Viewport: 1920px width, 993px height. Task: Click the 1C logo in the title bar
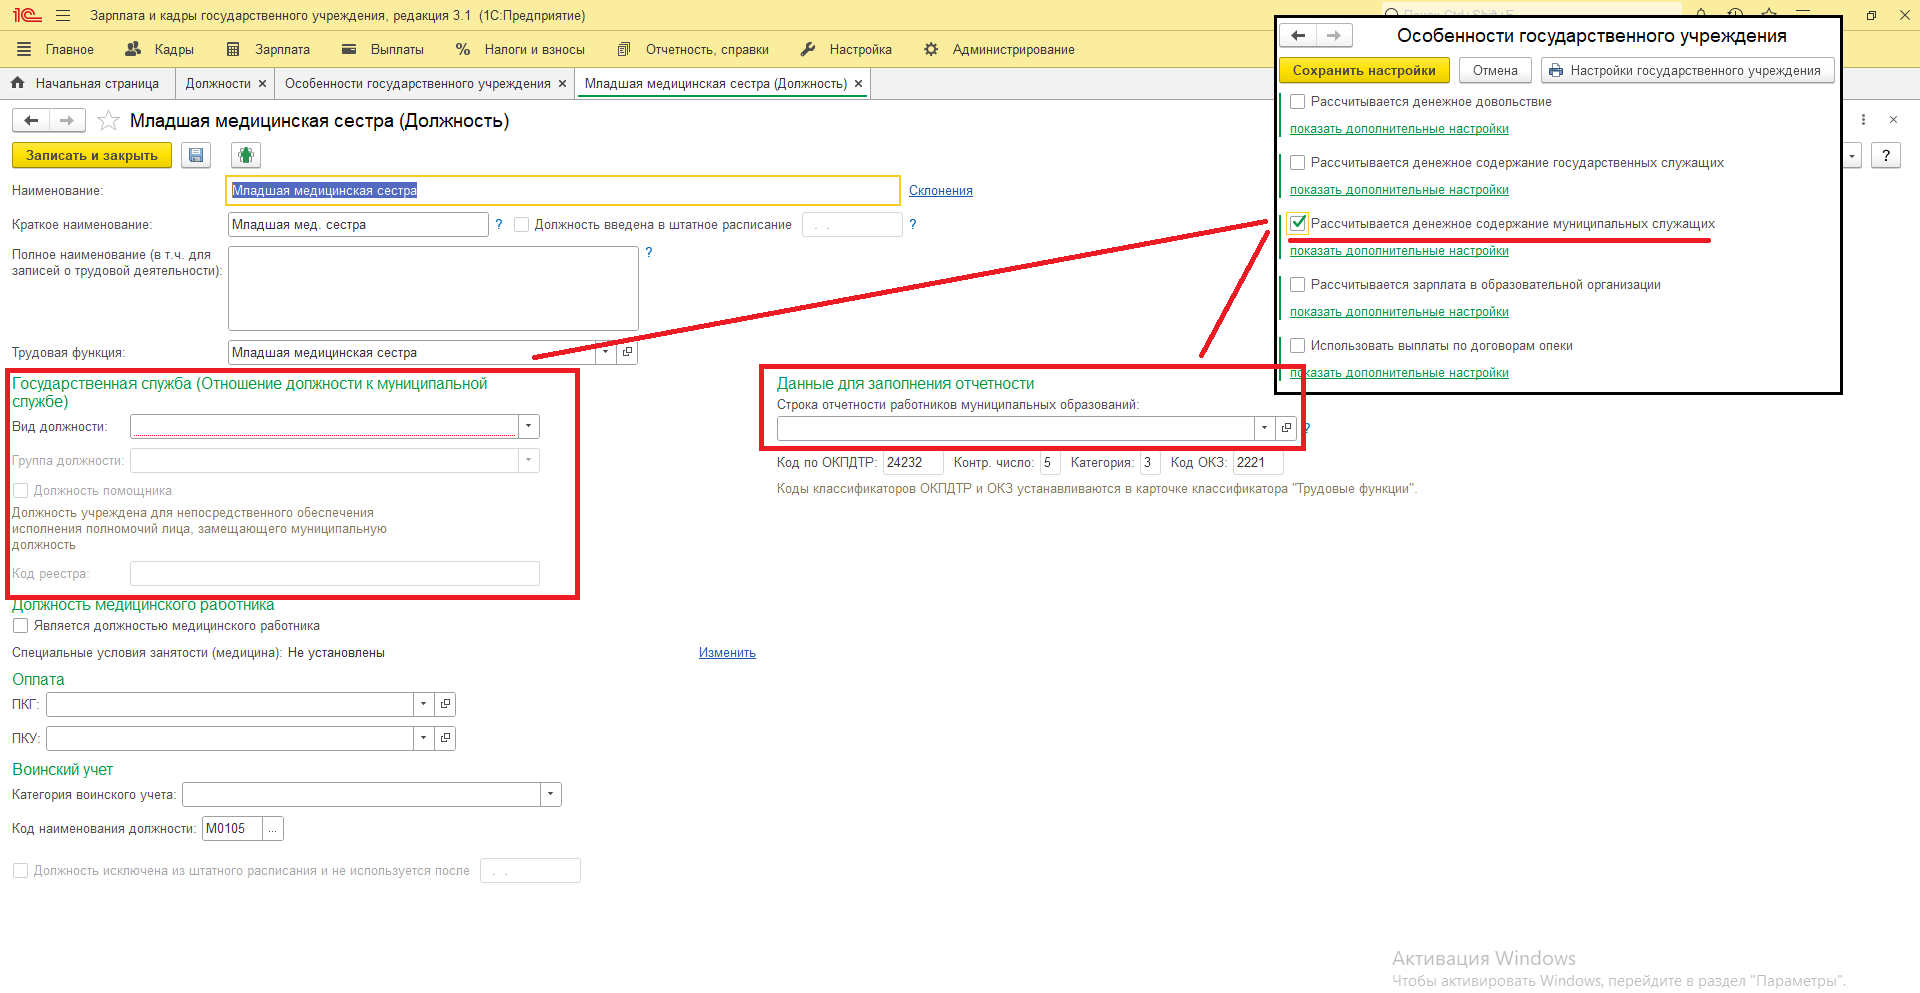pos(27,16)
